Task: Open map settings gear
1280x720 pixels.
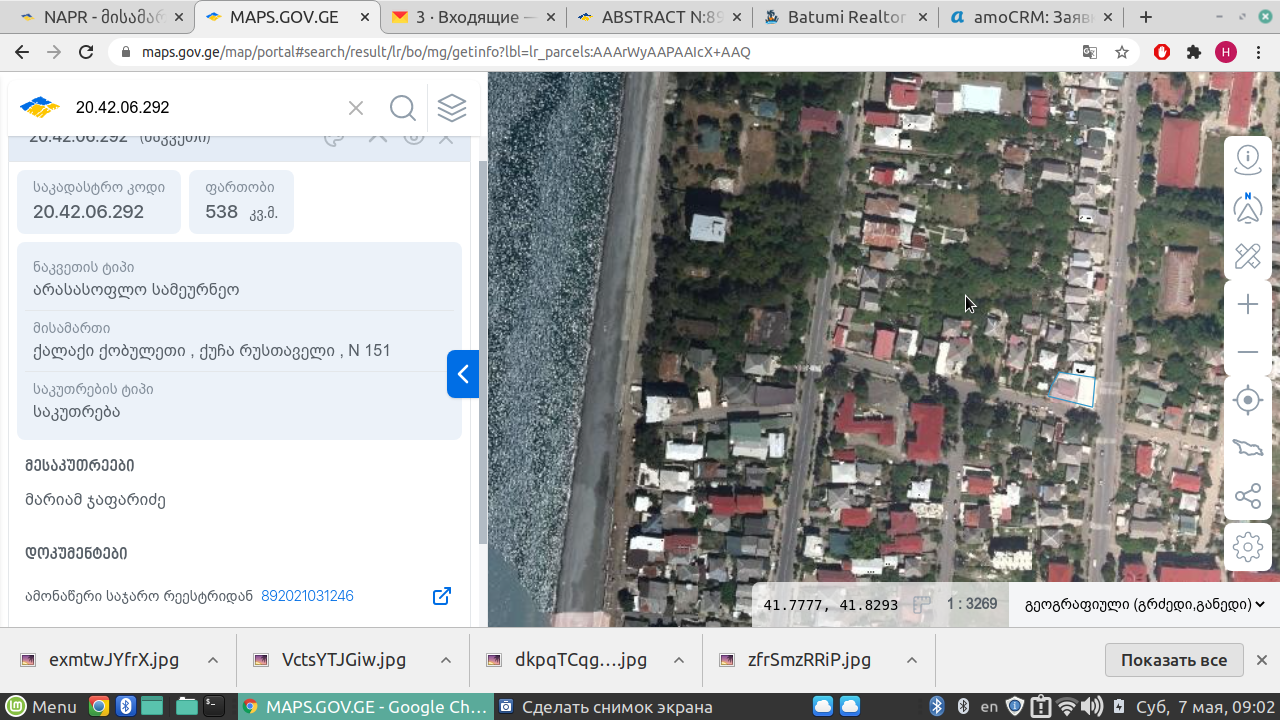Action: [x=1248, y=547]
